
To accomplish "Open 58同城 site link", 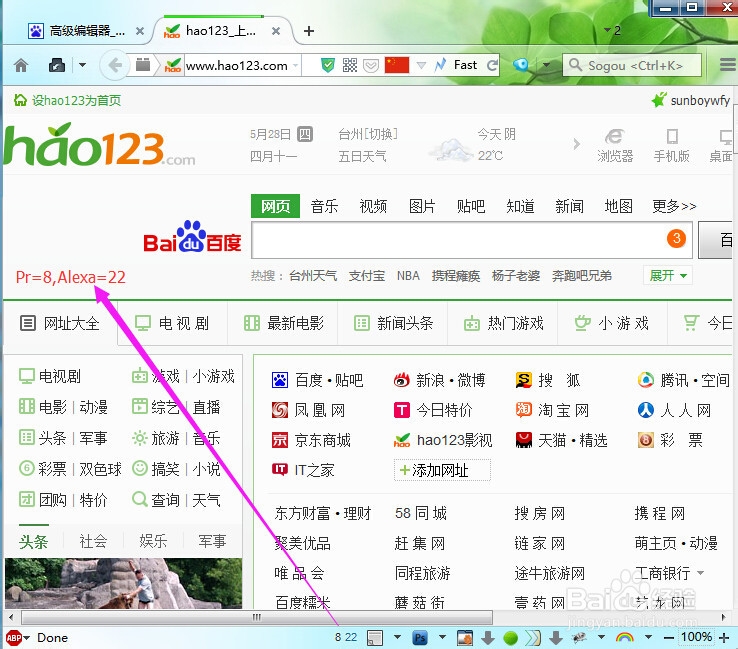I will pyautogui.click(x=421, y=513).
